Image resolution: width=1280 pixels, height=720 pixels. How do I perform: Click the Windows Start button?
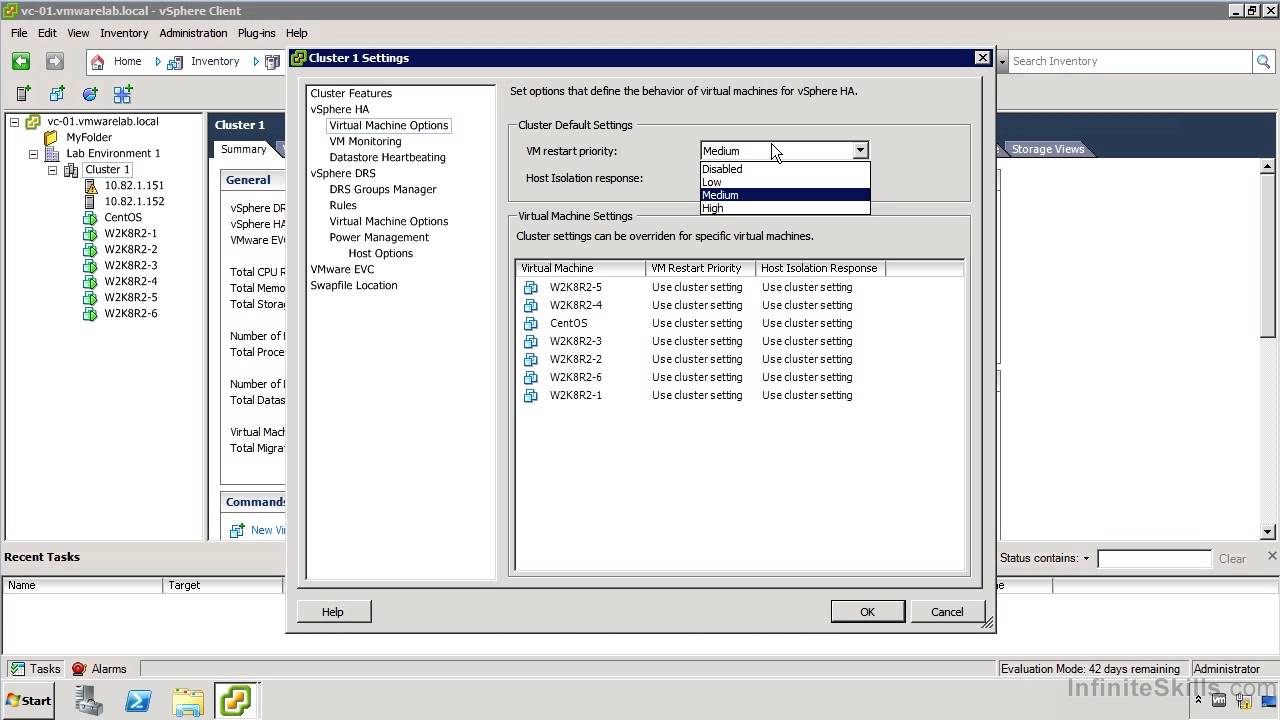(29, 701)
